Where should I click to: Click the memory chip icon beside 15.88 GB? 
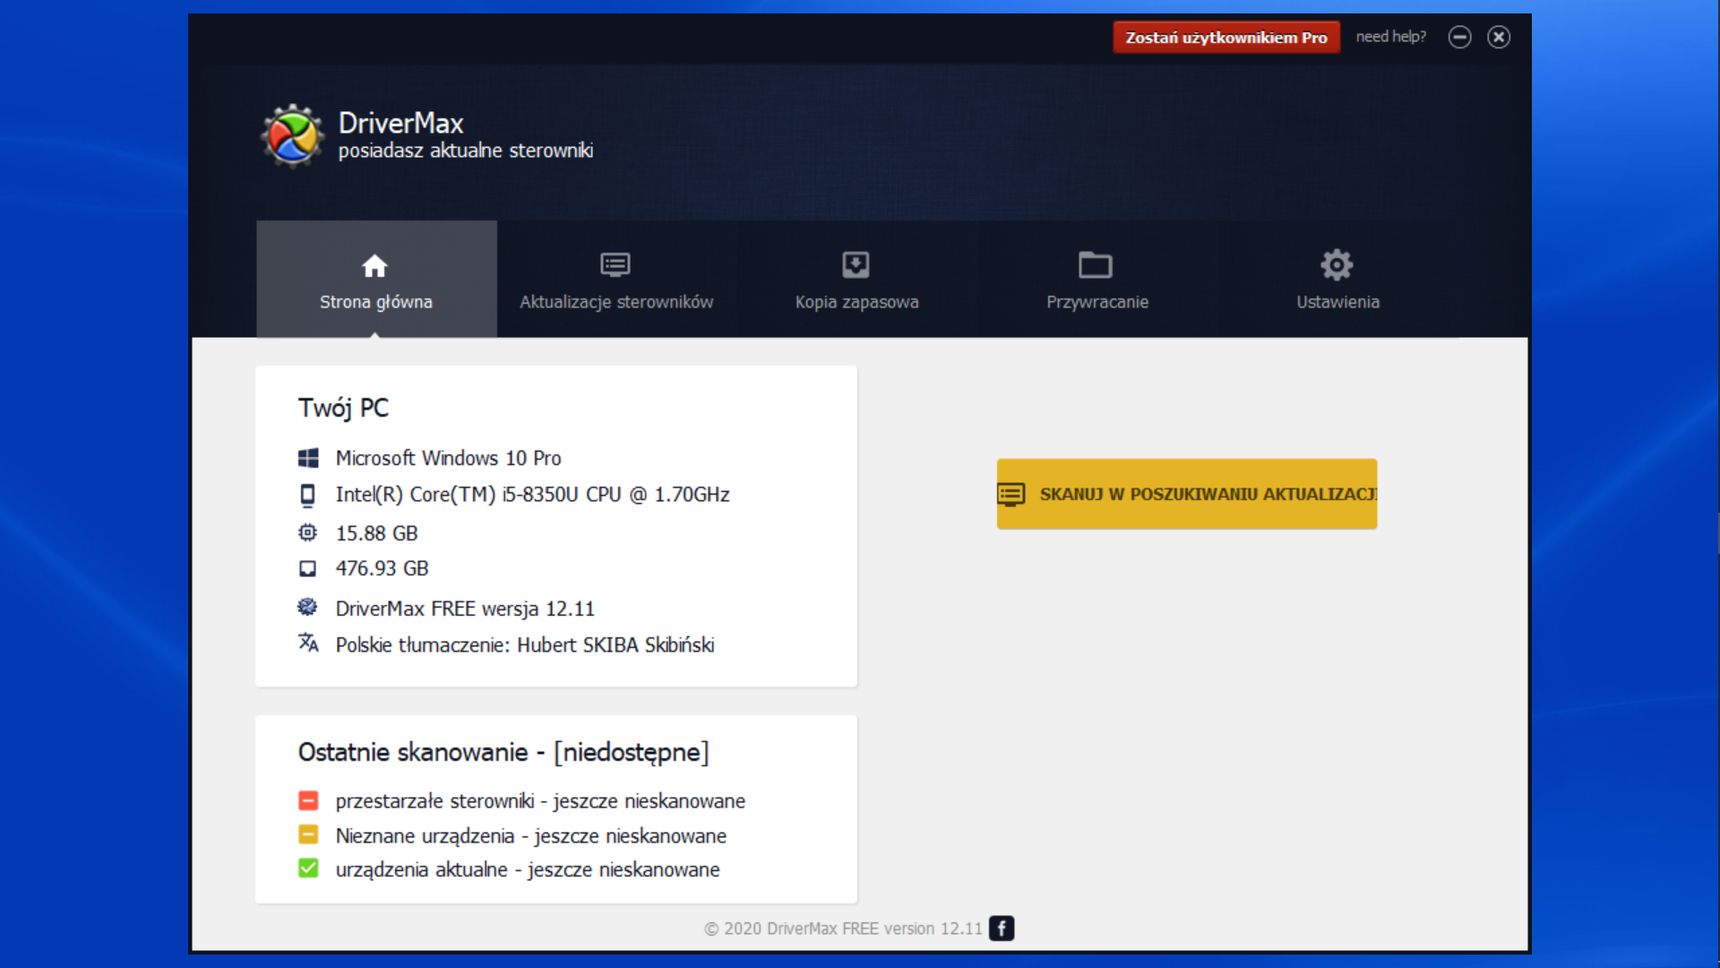coord(308,532)
